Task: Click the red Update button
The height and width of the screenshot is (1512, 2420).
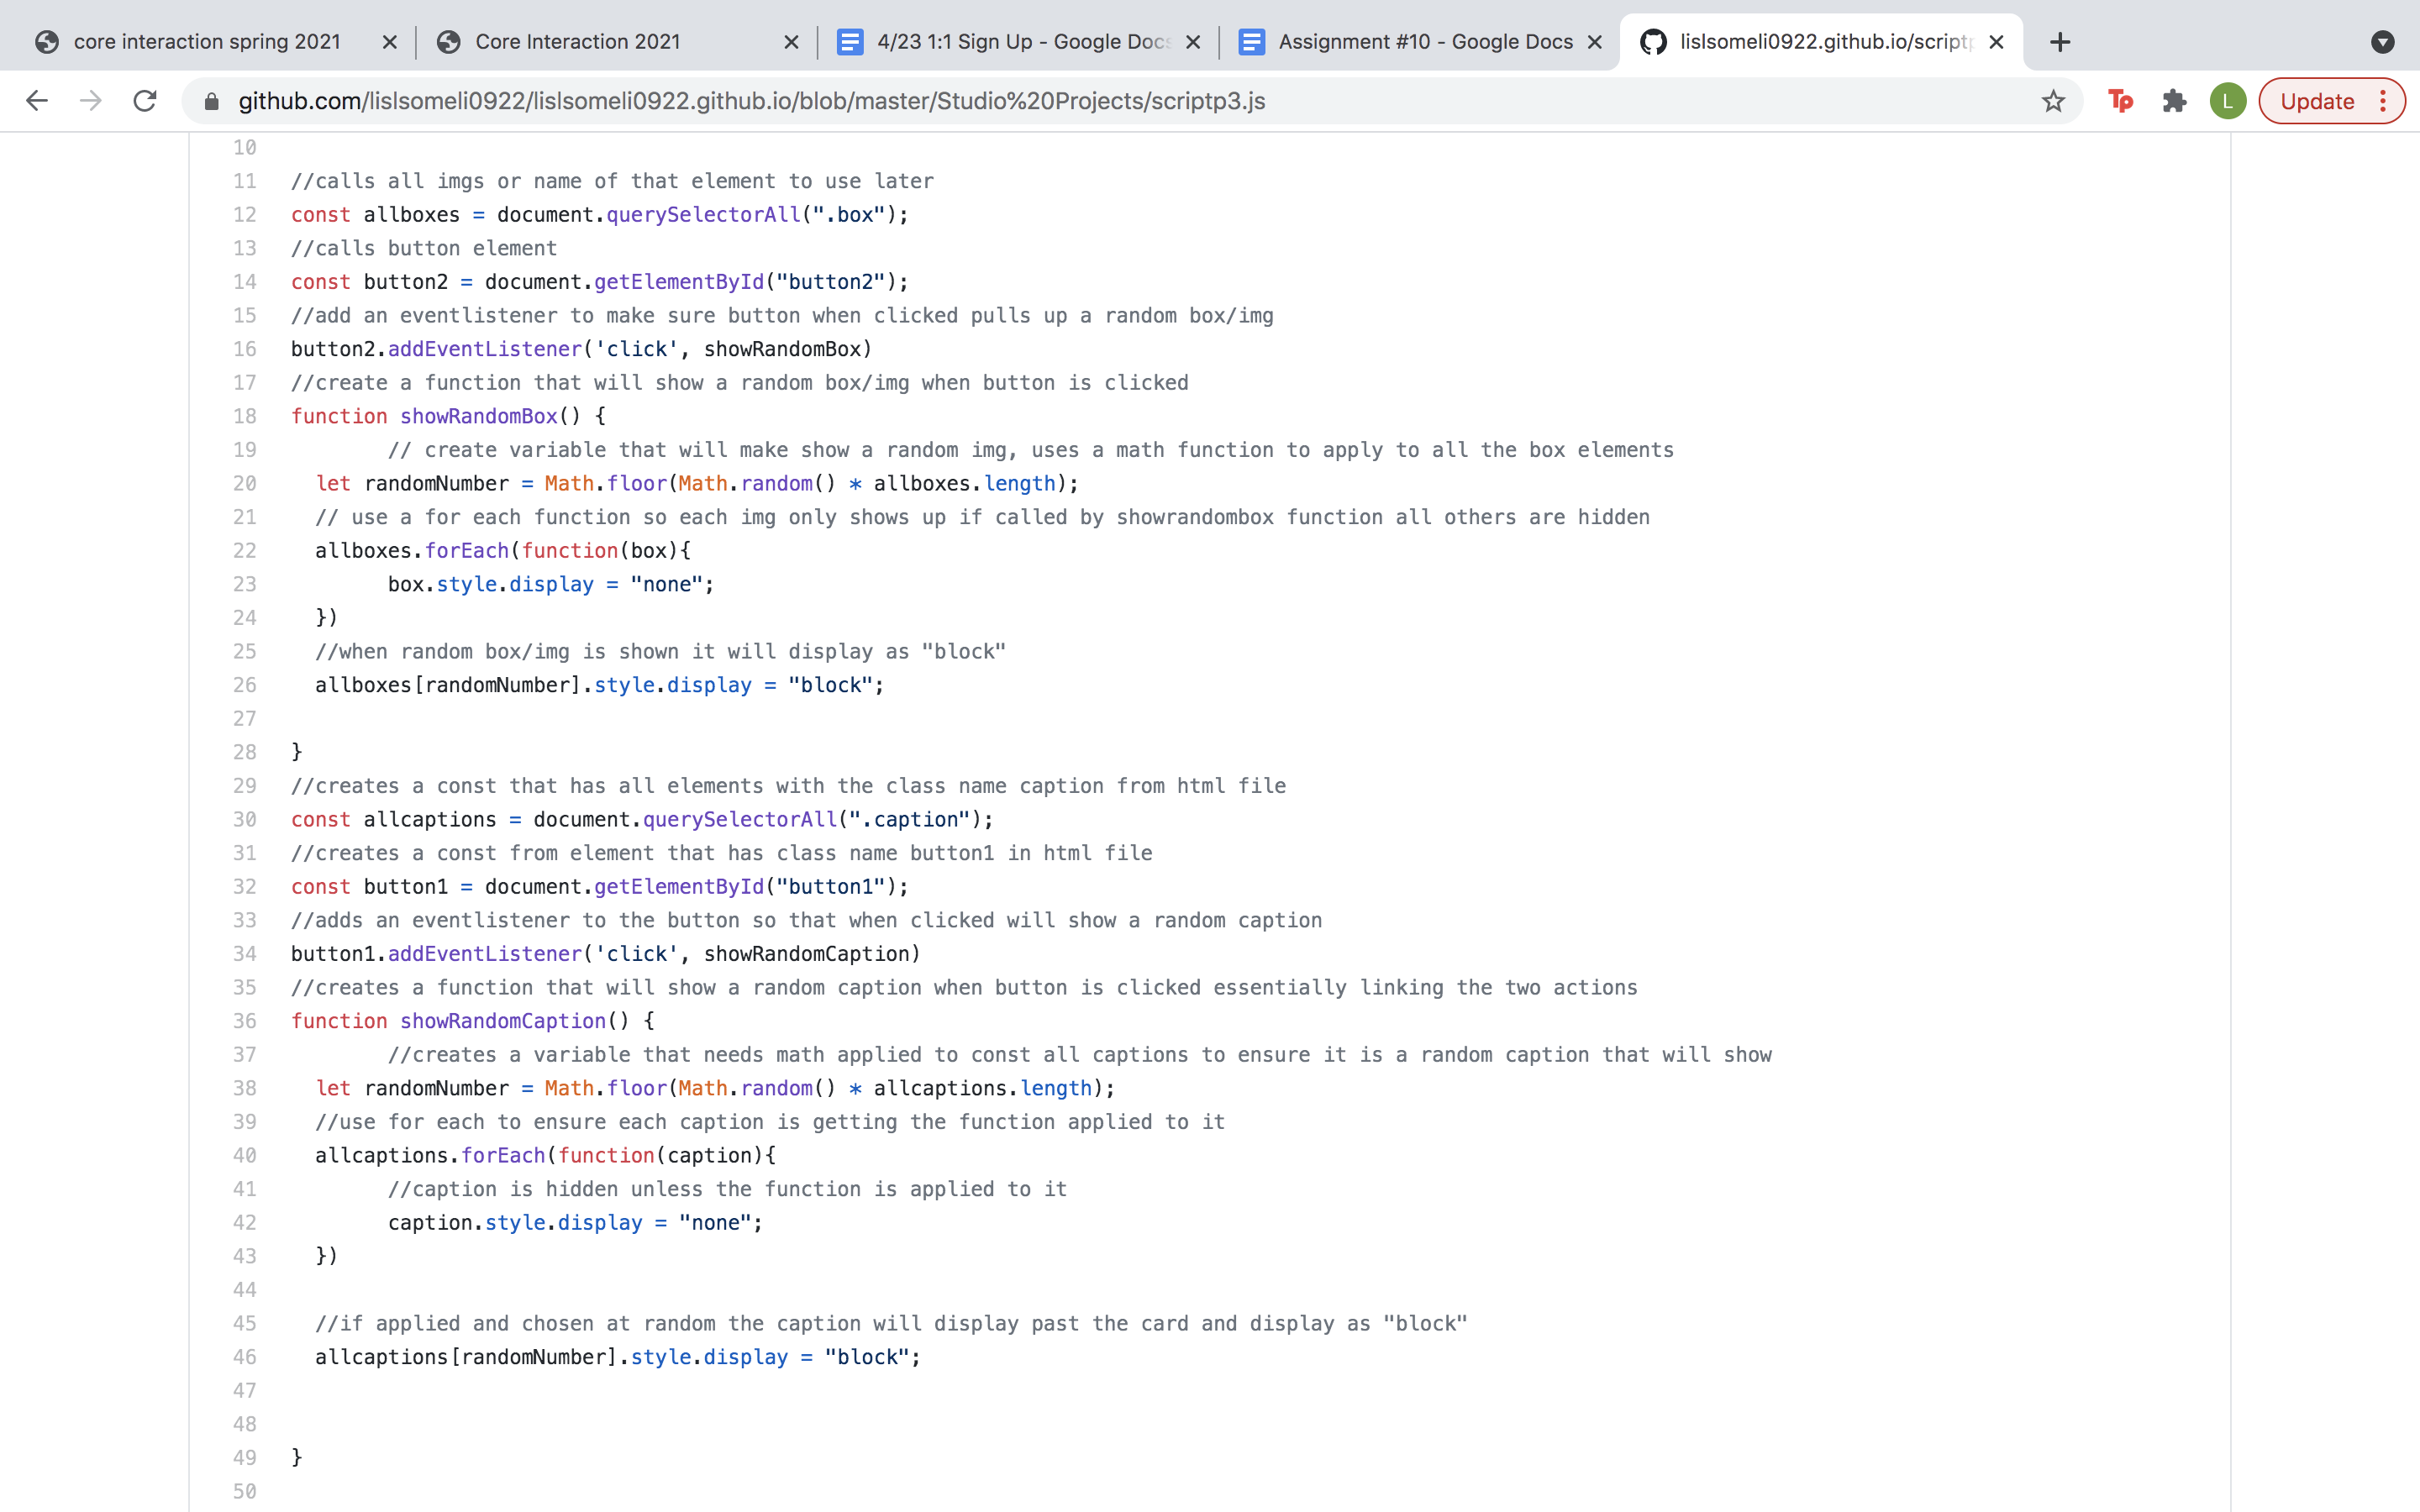Action: click(2317, 101)
